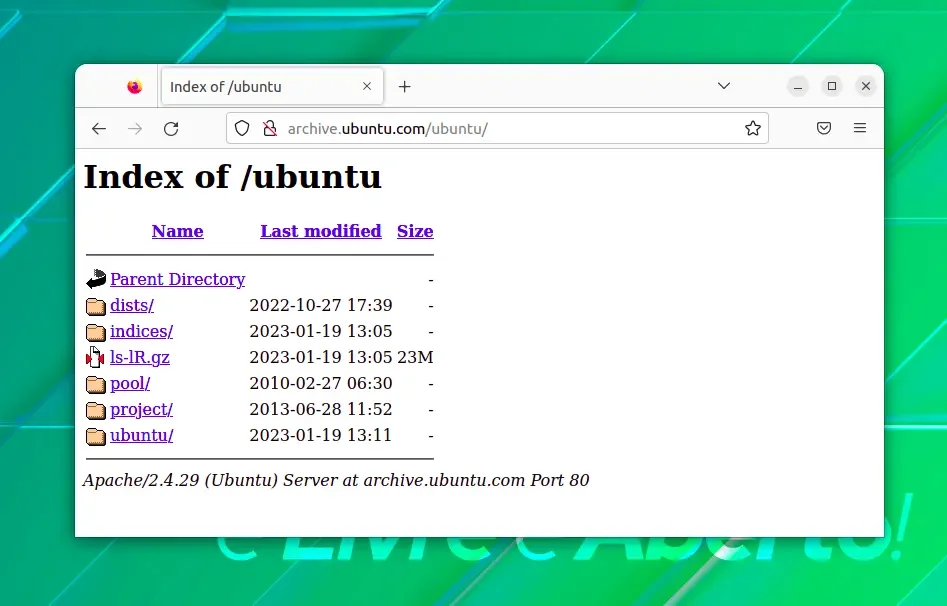
Task: Close the Index of /ubuntu tab
Action: point(367,86)
